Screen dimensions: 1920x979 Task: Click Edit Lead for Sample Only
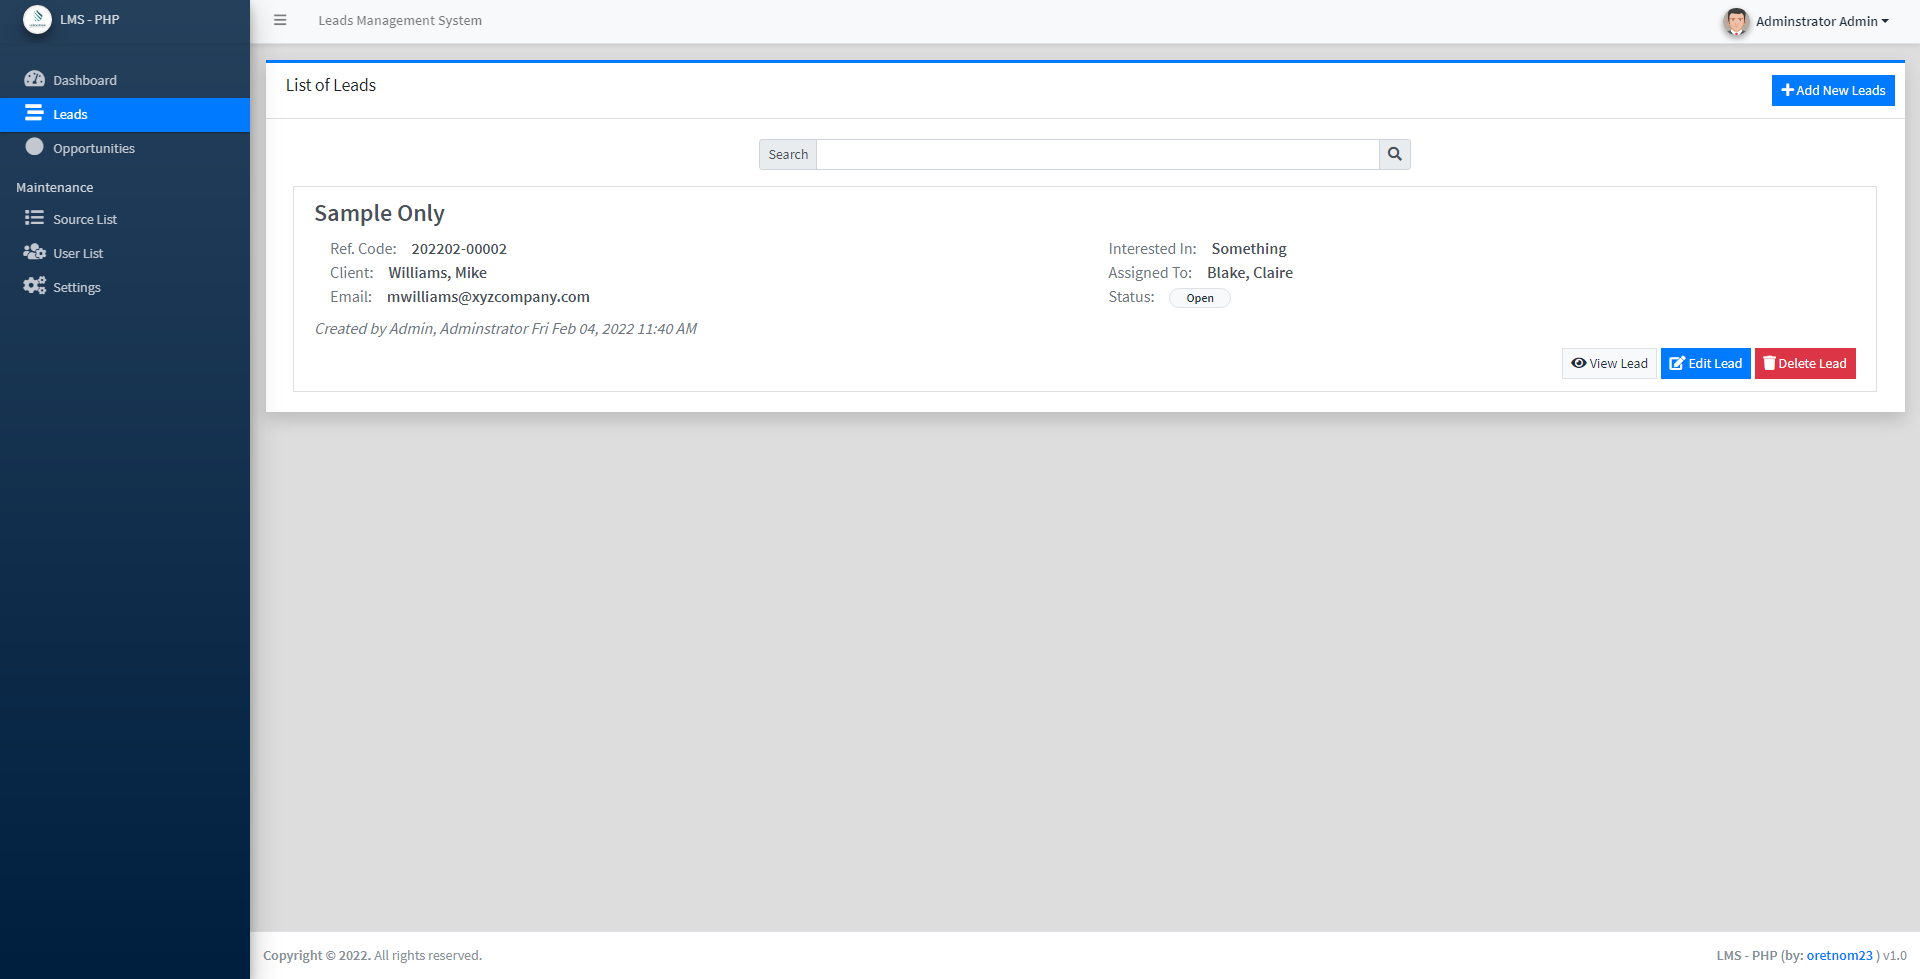click(1706, 363)
